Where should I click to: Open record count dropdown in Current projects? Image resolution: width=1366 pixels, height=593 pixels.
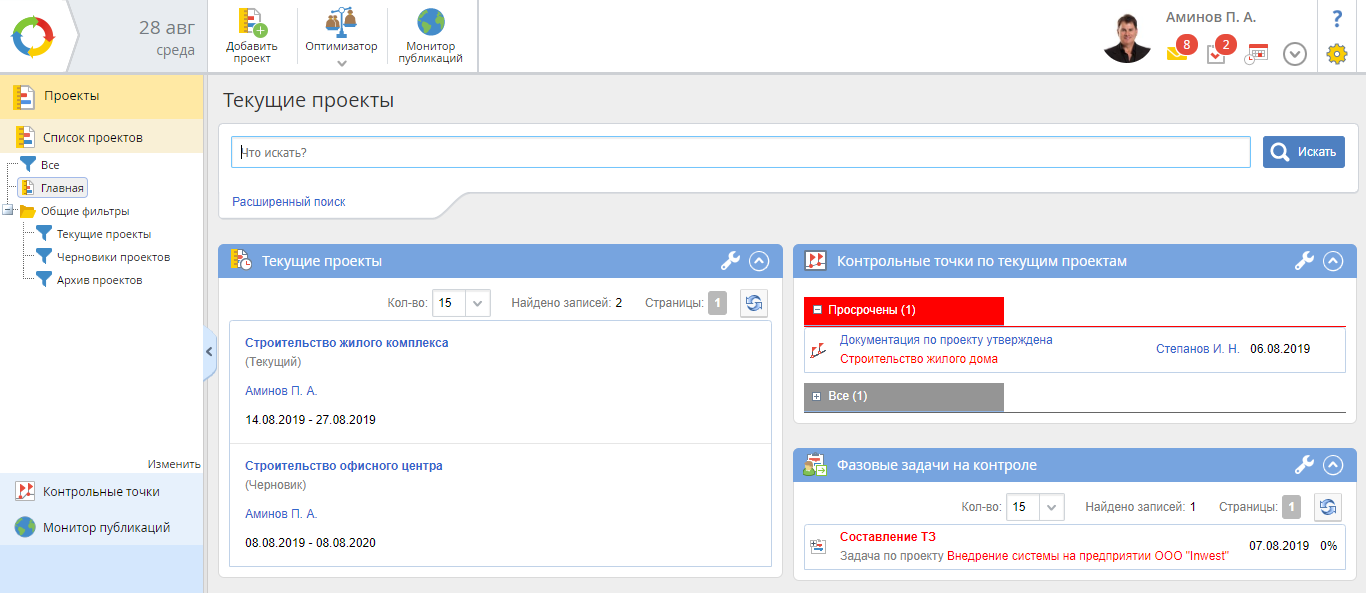tap(477, 303)
